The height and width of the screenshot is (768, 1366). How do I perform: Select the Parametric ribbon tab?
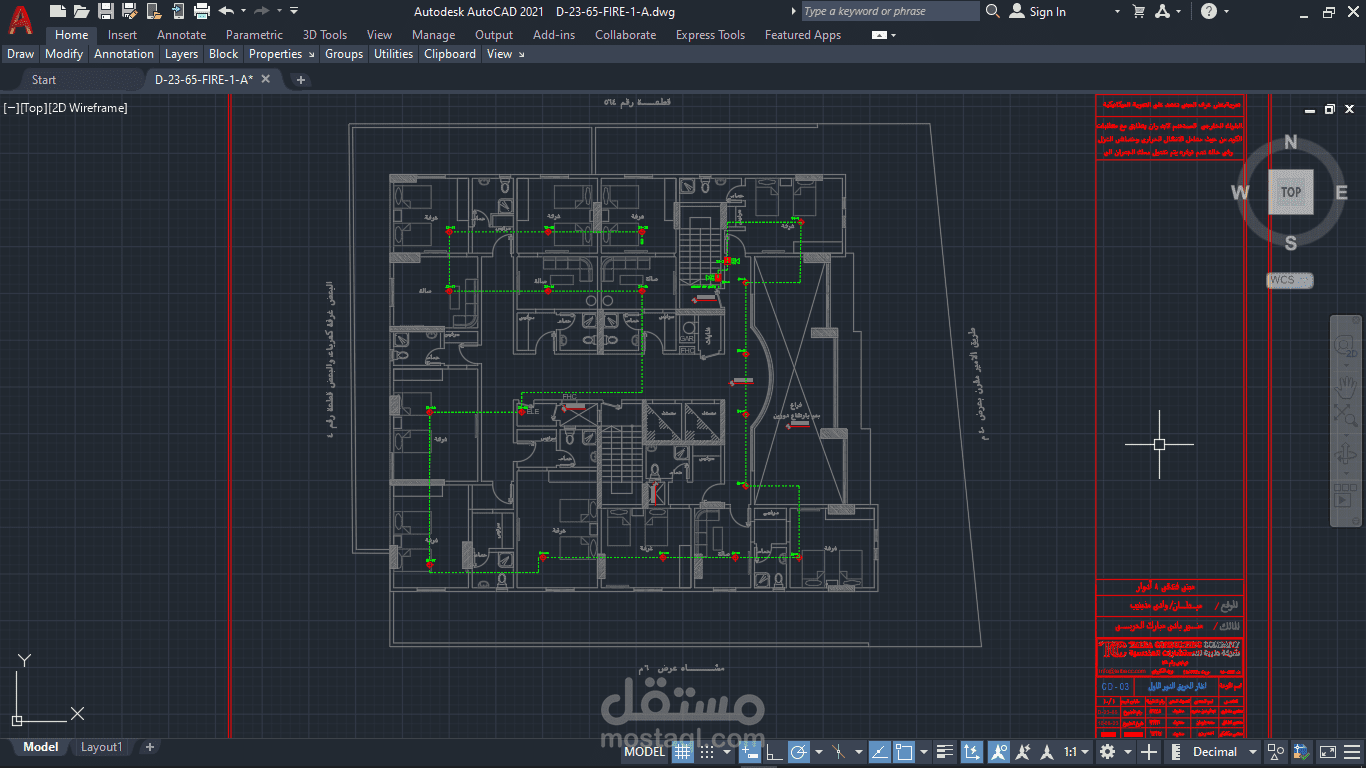pos(254,35)
